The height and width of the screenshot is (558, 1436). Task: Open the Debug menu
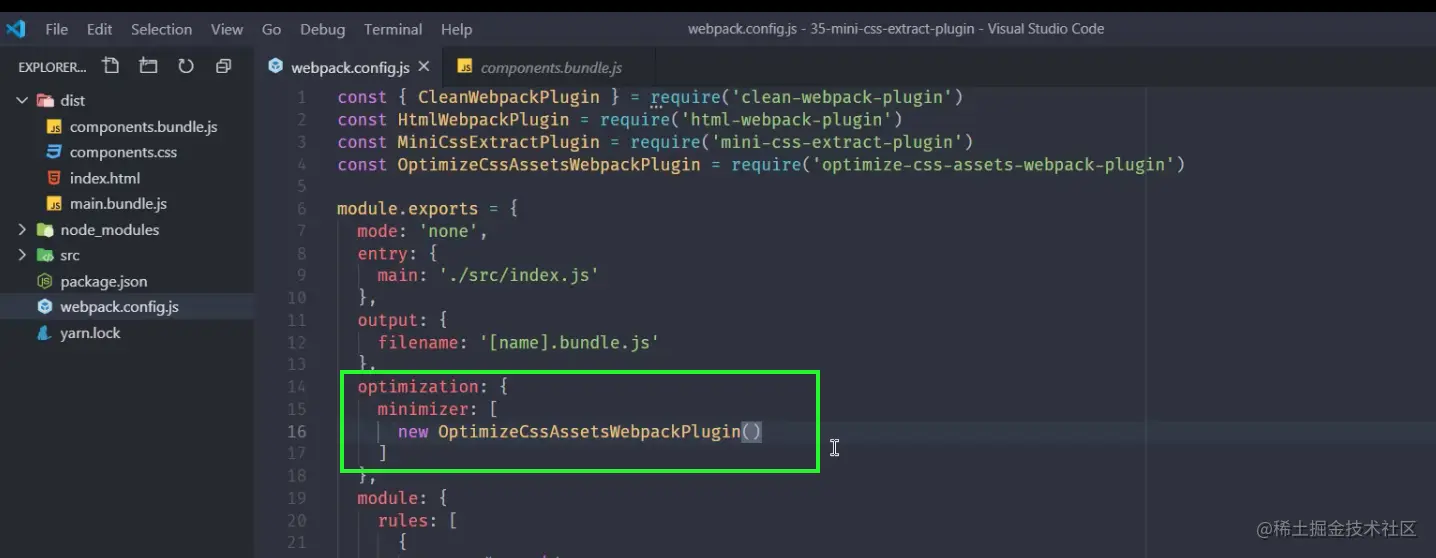pyautogui.click(x=322, y=30)
